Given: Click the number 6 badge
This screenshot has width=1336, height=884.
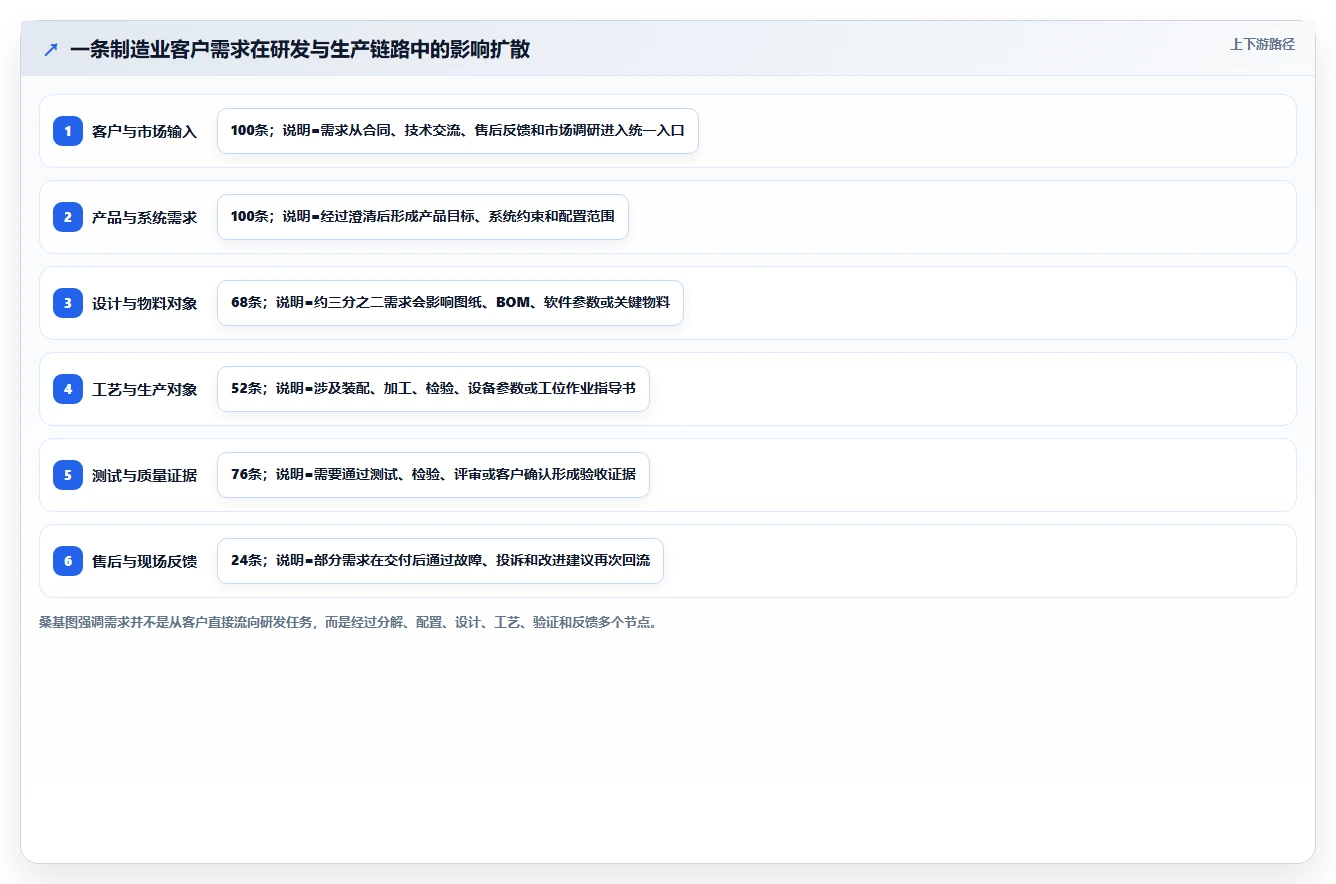Looking at the screenshot, I should [x=68, y=561].
